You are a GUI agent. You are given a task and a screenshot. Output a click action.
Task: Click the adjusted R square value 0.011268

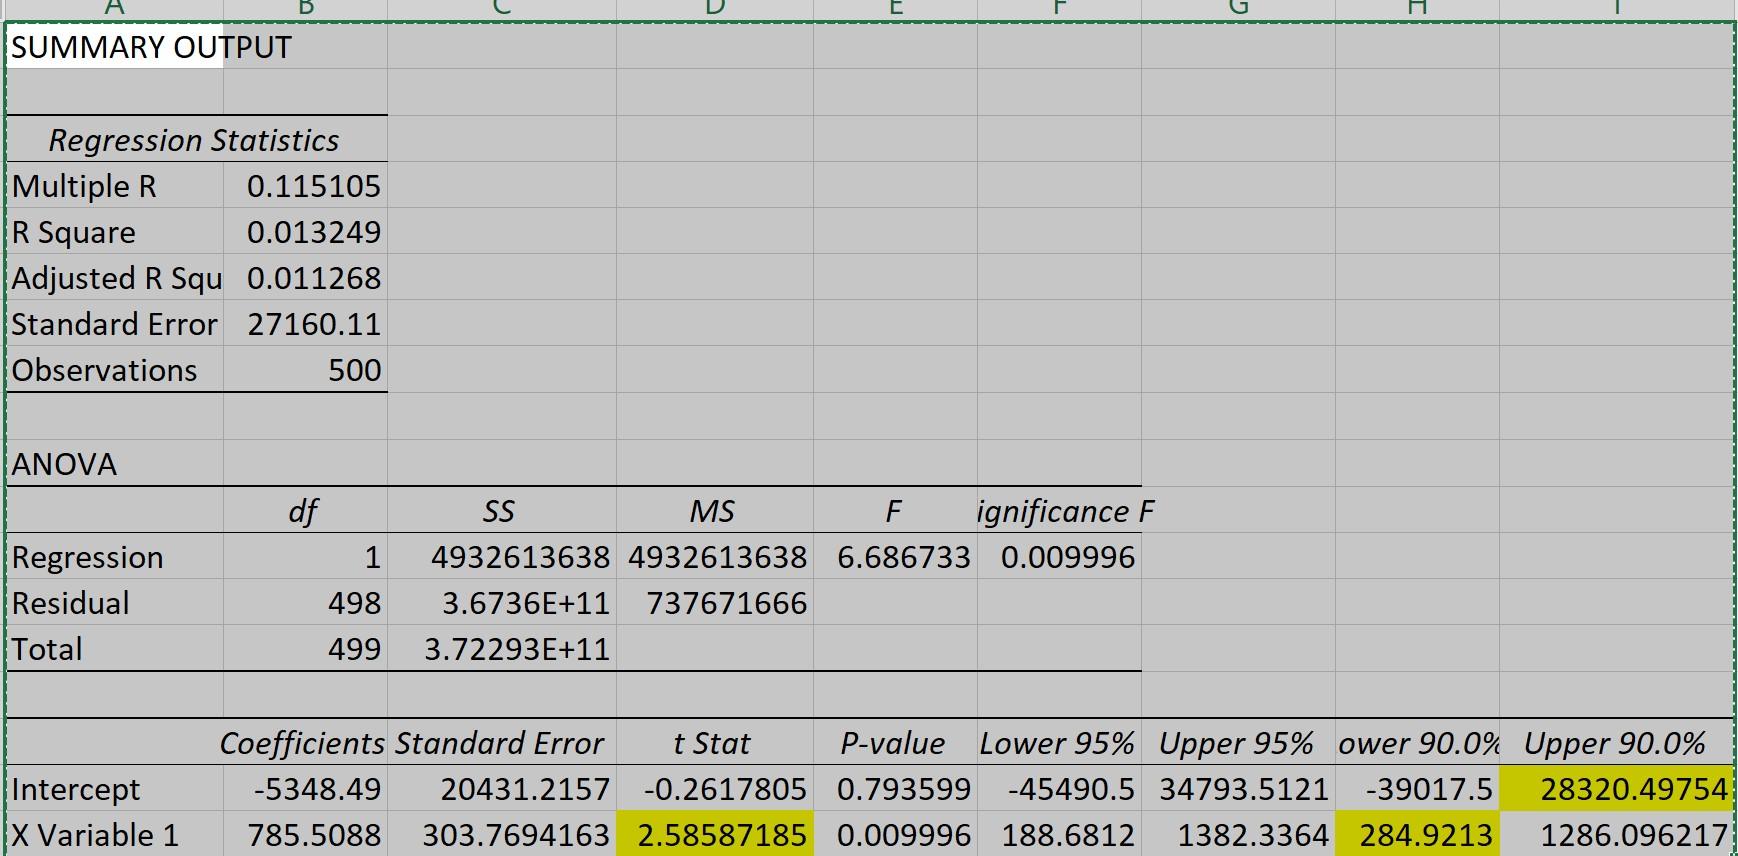305,277
